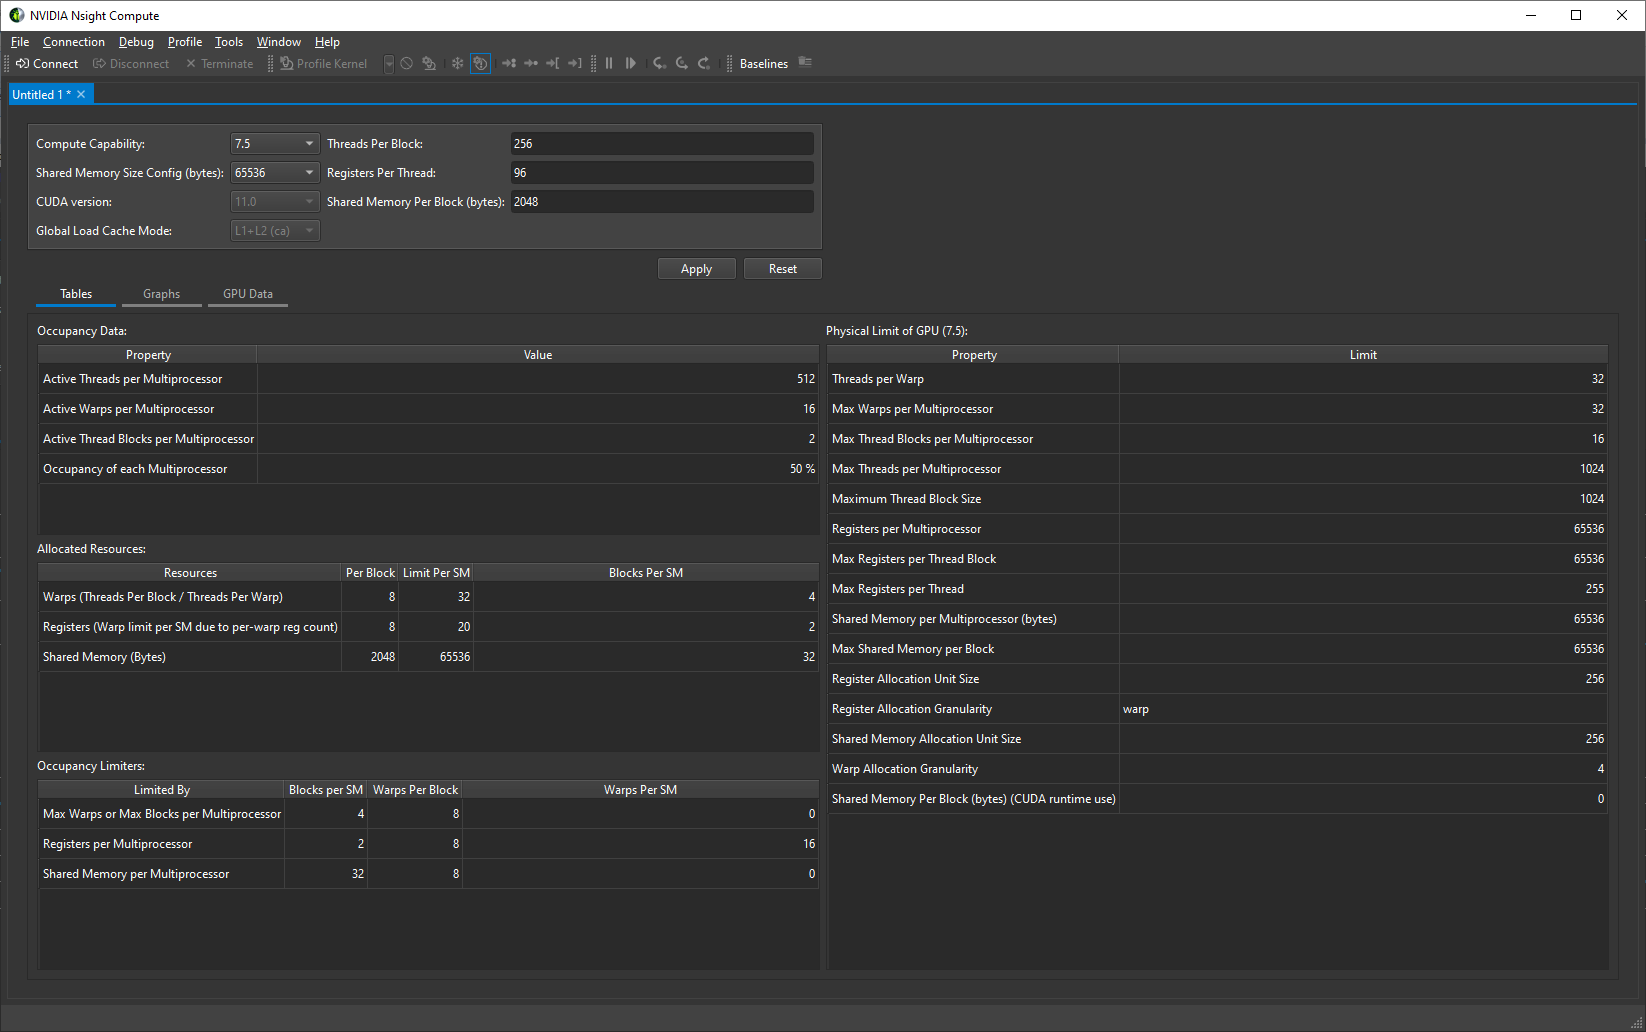Select the Active Threads per Multiprocessor row

(428, 379)
